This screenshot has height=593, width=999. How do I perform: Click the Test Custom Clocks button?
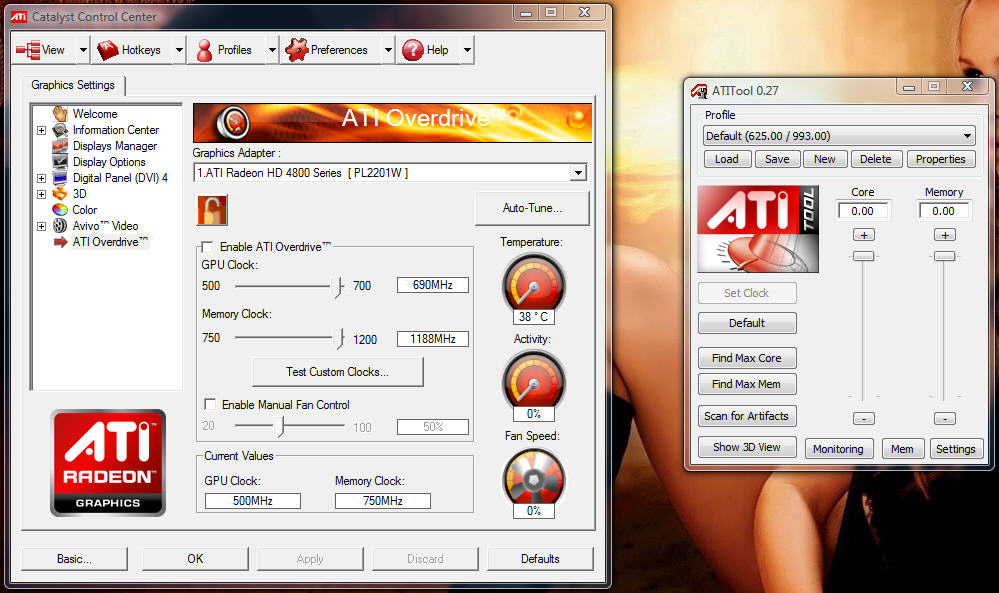(338, 372)
